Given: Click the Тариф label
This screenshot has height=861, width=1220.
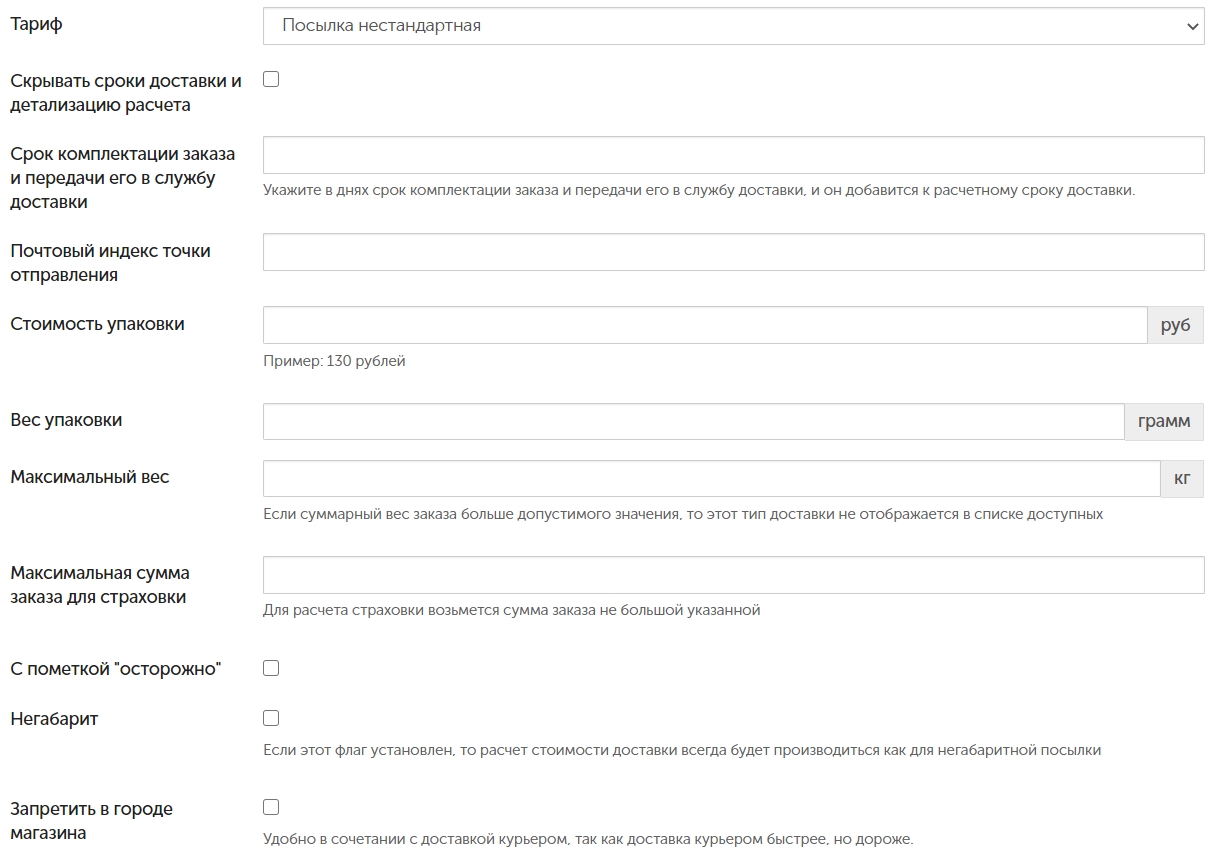Looking at the screenshot, I should point(36,25).
